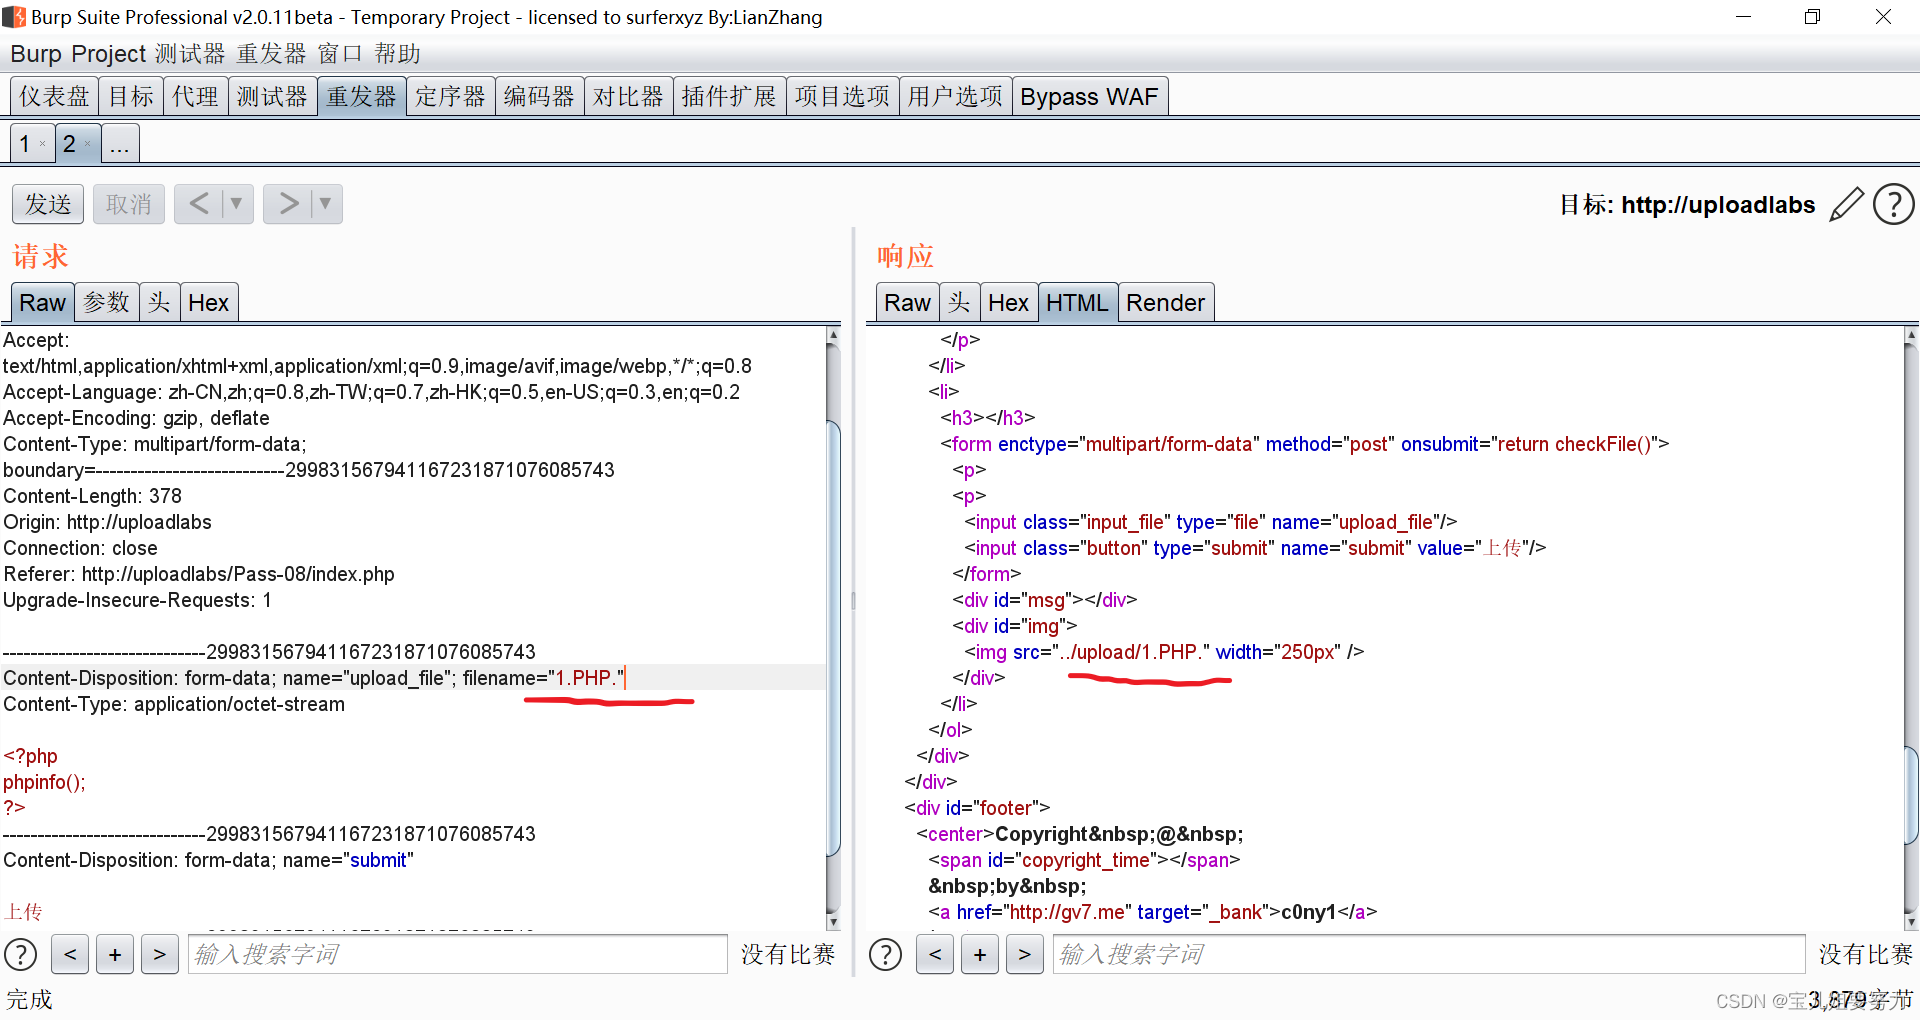
Task: Switch to 对比器 tab
Action: pos(629,97)
